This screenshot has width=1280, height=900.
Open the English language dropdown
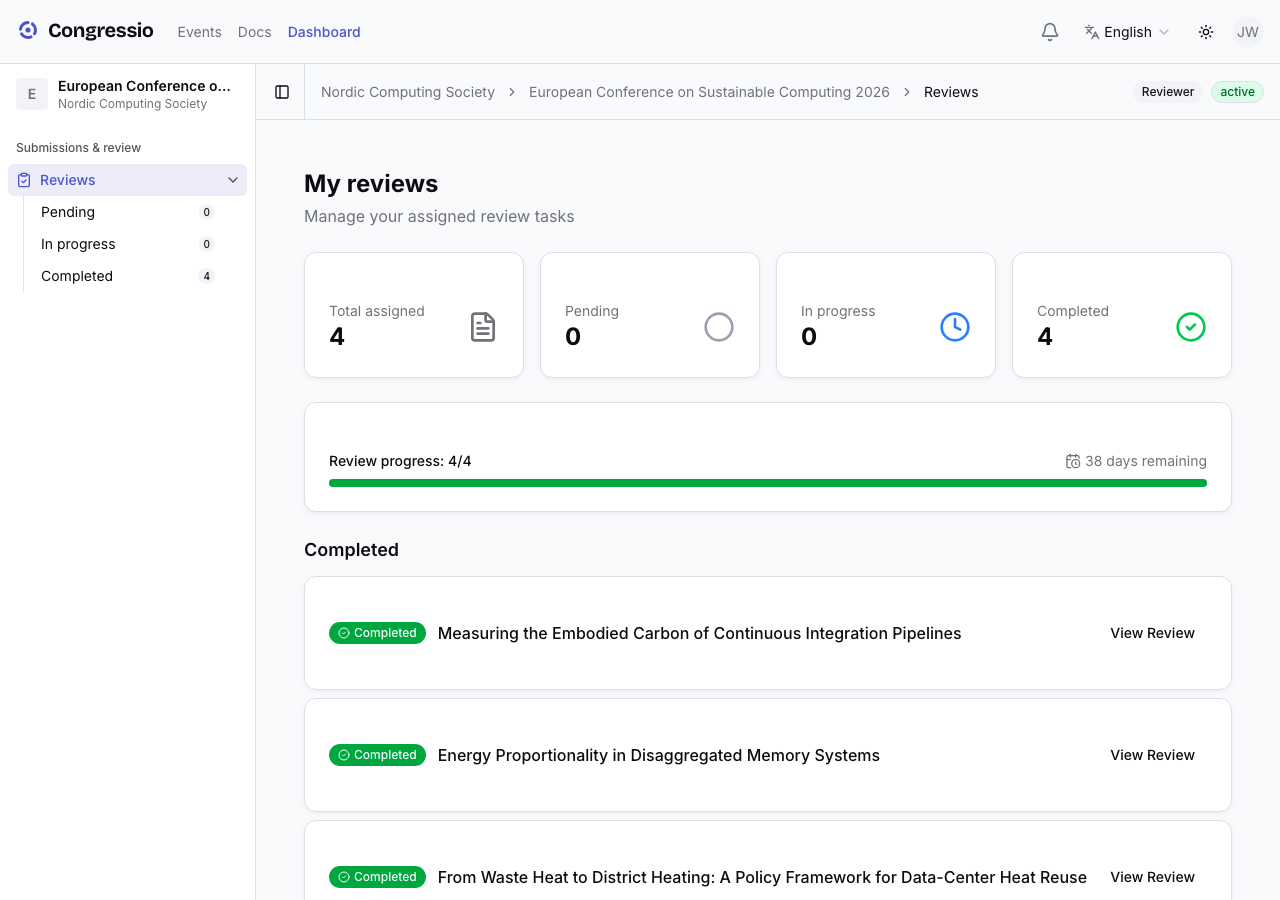pos(1126,32)
